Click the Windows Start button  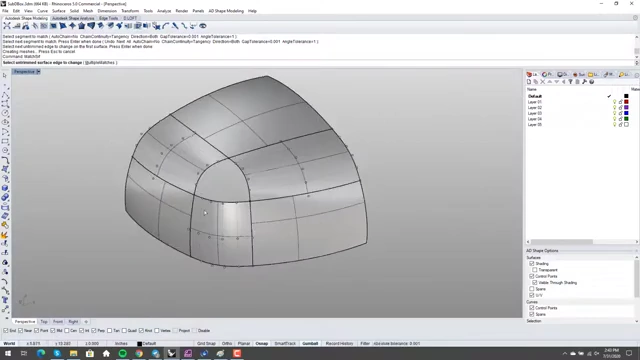(x=8, y=353)
